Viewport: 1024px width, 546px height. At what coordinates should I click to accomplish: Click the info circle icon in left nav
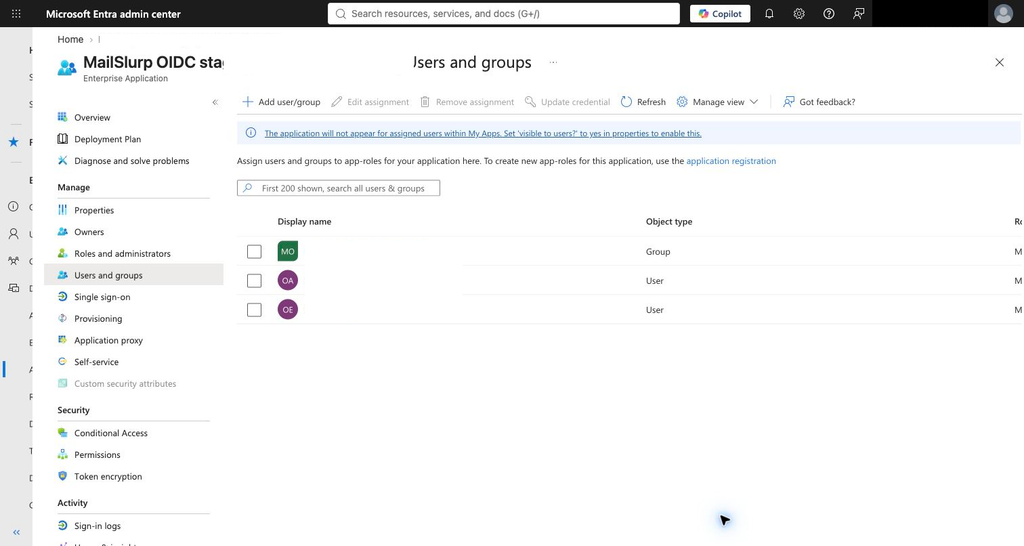pos(13,206)
